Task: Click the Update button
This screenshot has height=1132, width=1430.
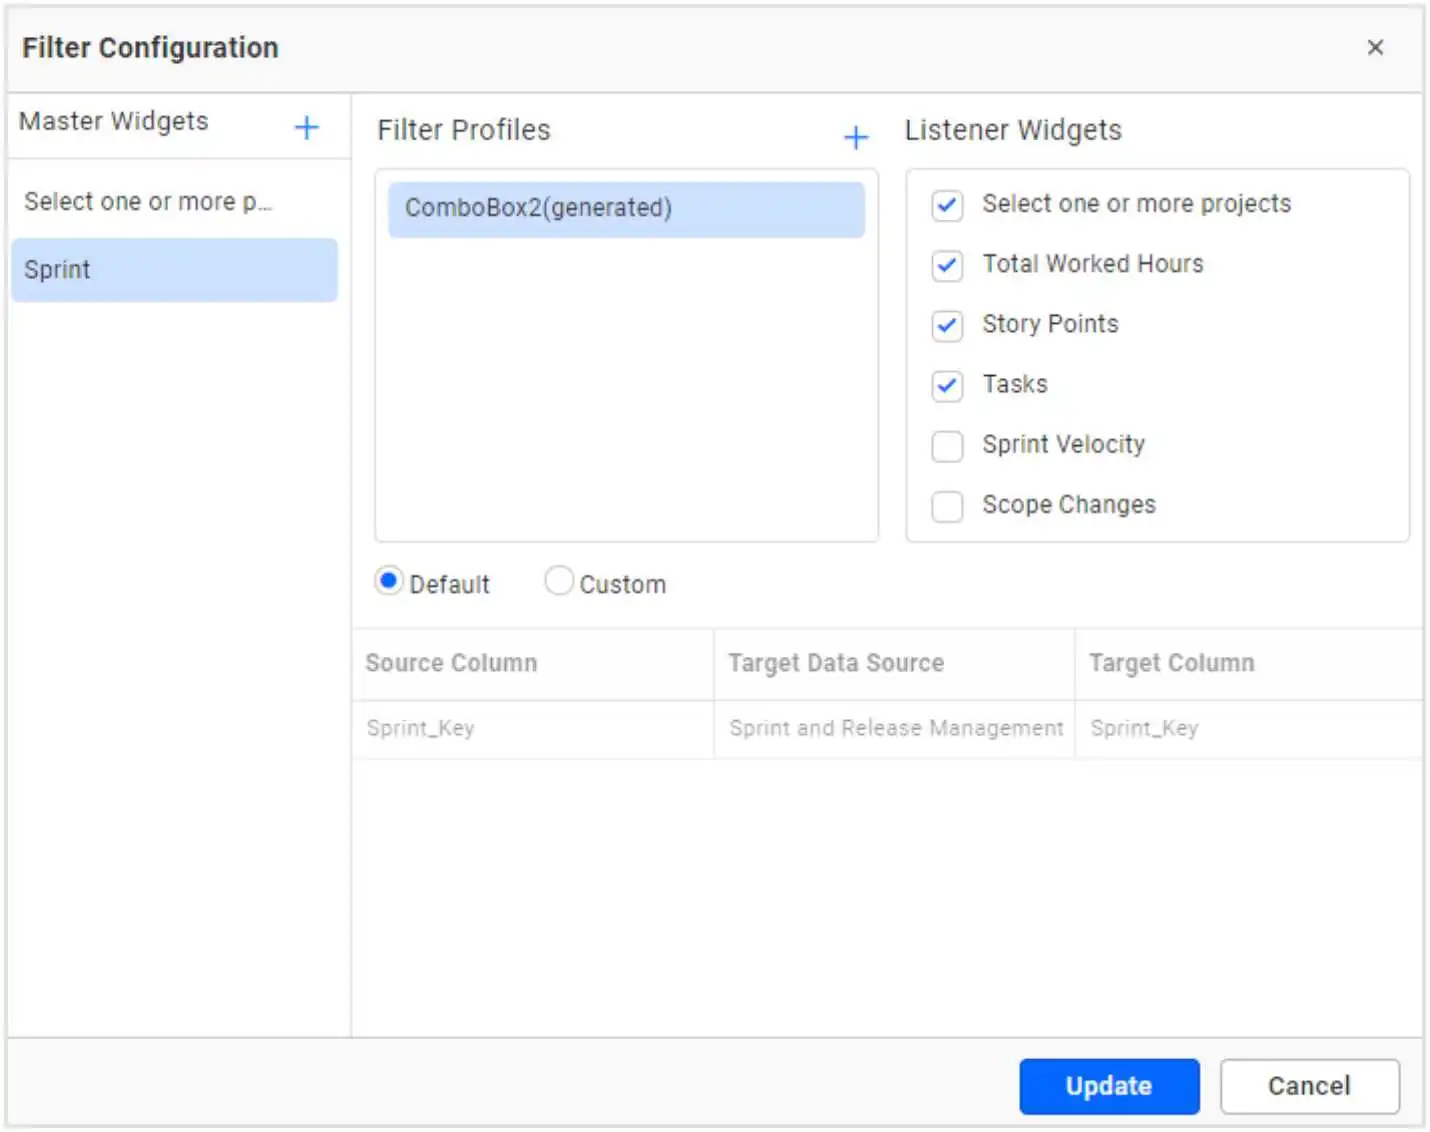Action: 1108,1086
